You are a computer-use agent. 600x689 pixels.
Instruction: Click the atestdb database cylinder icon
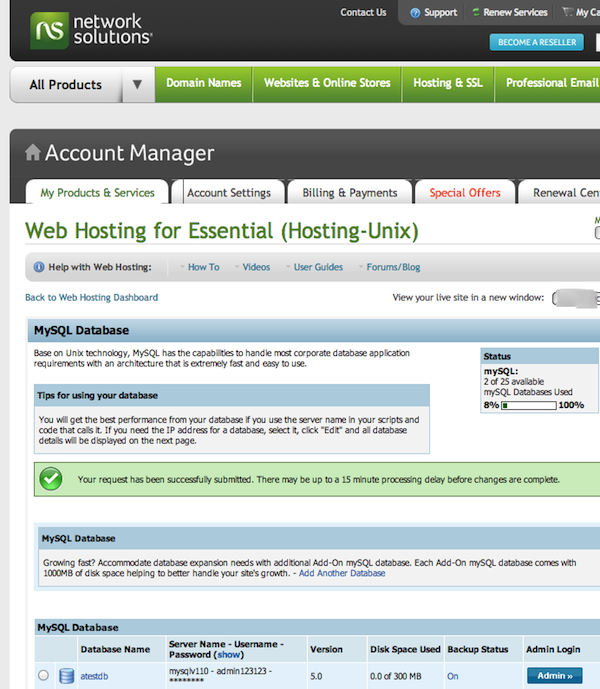tap(67, 676)
